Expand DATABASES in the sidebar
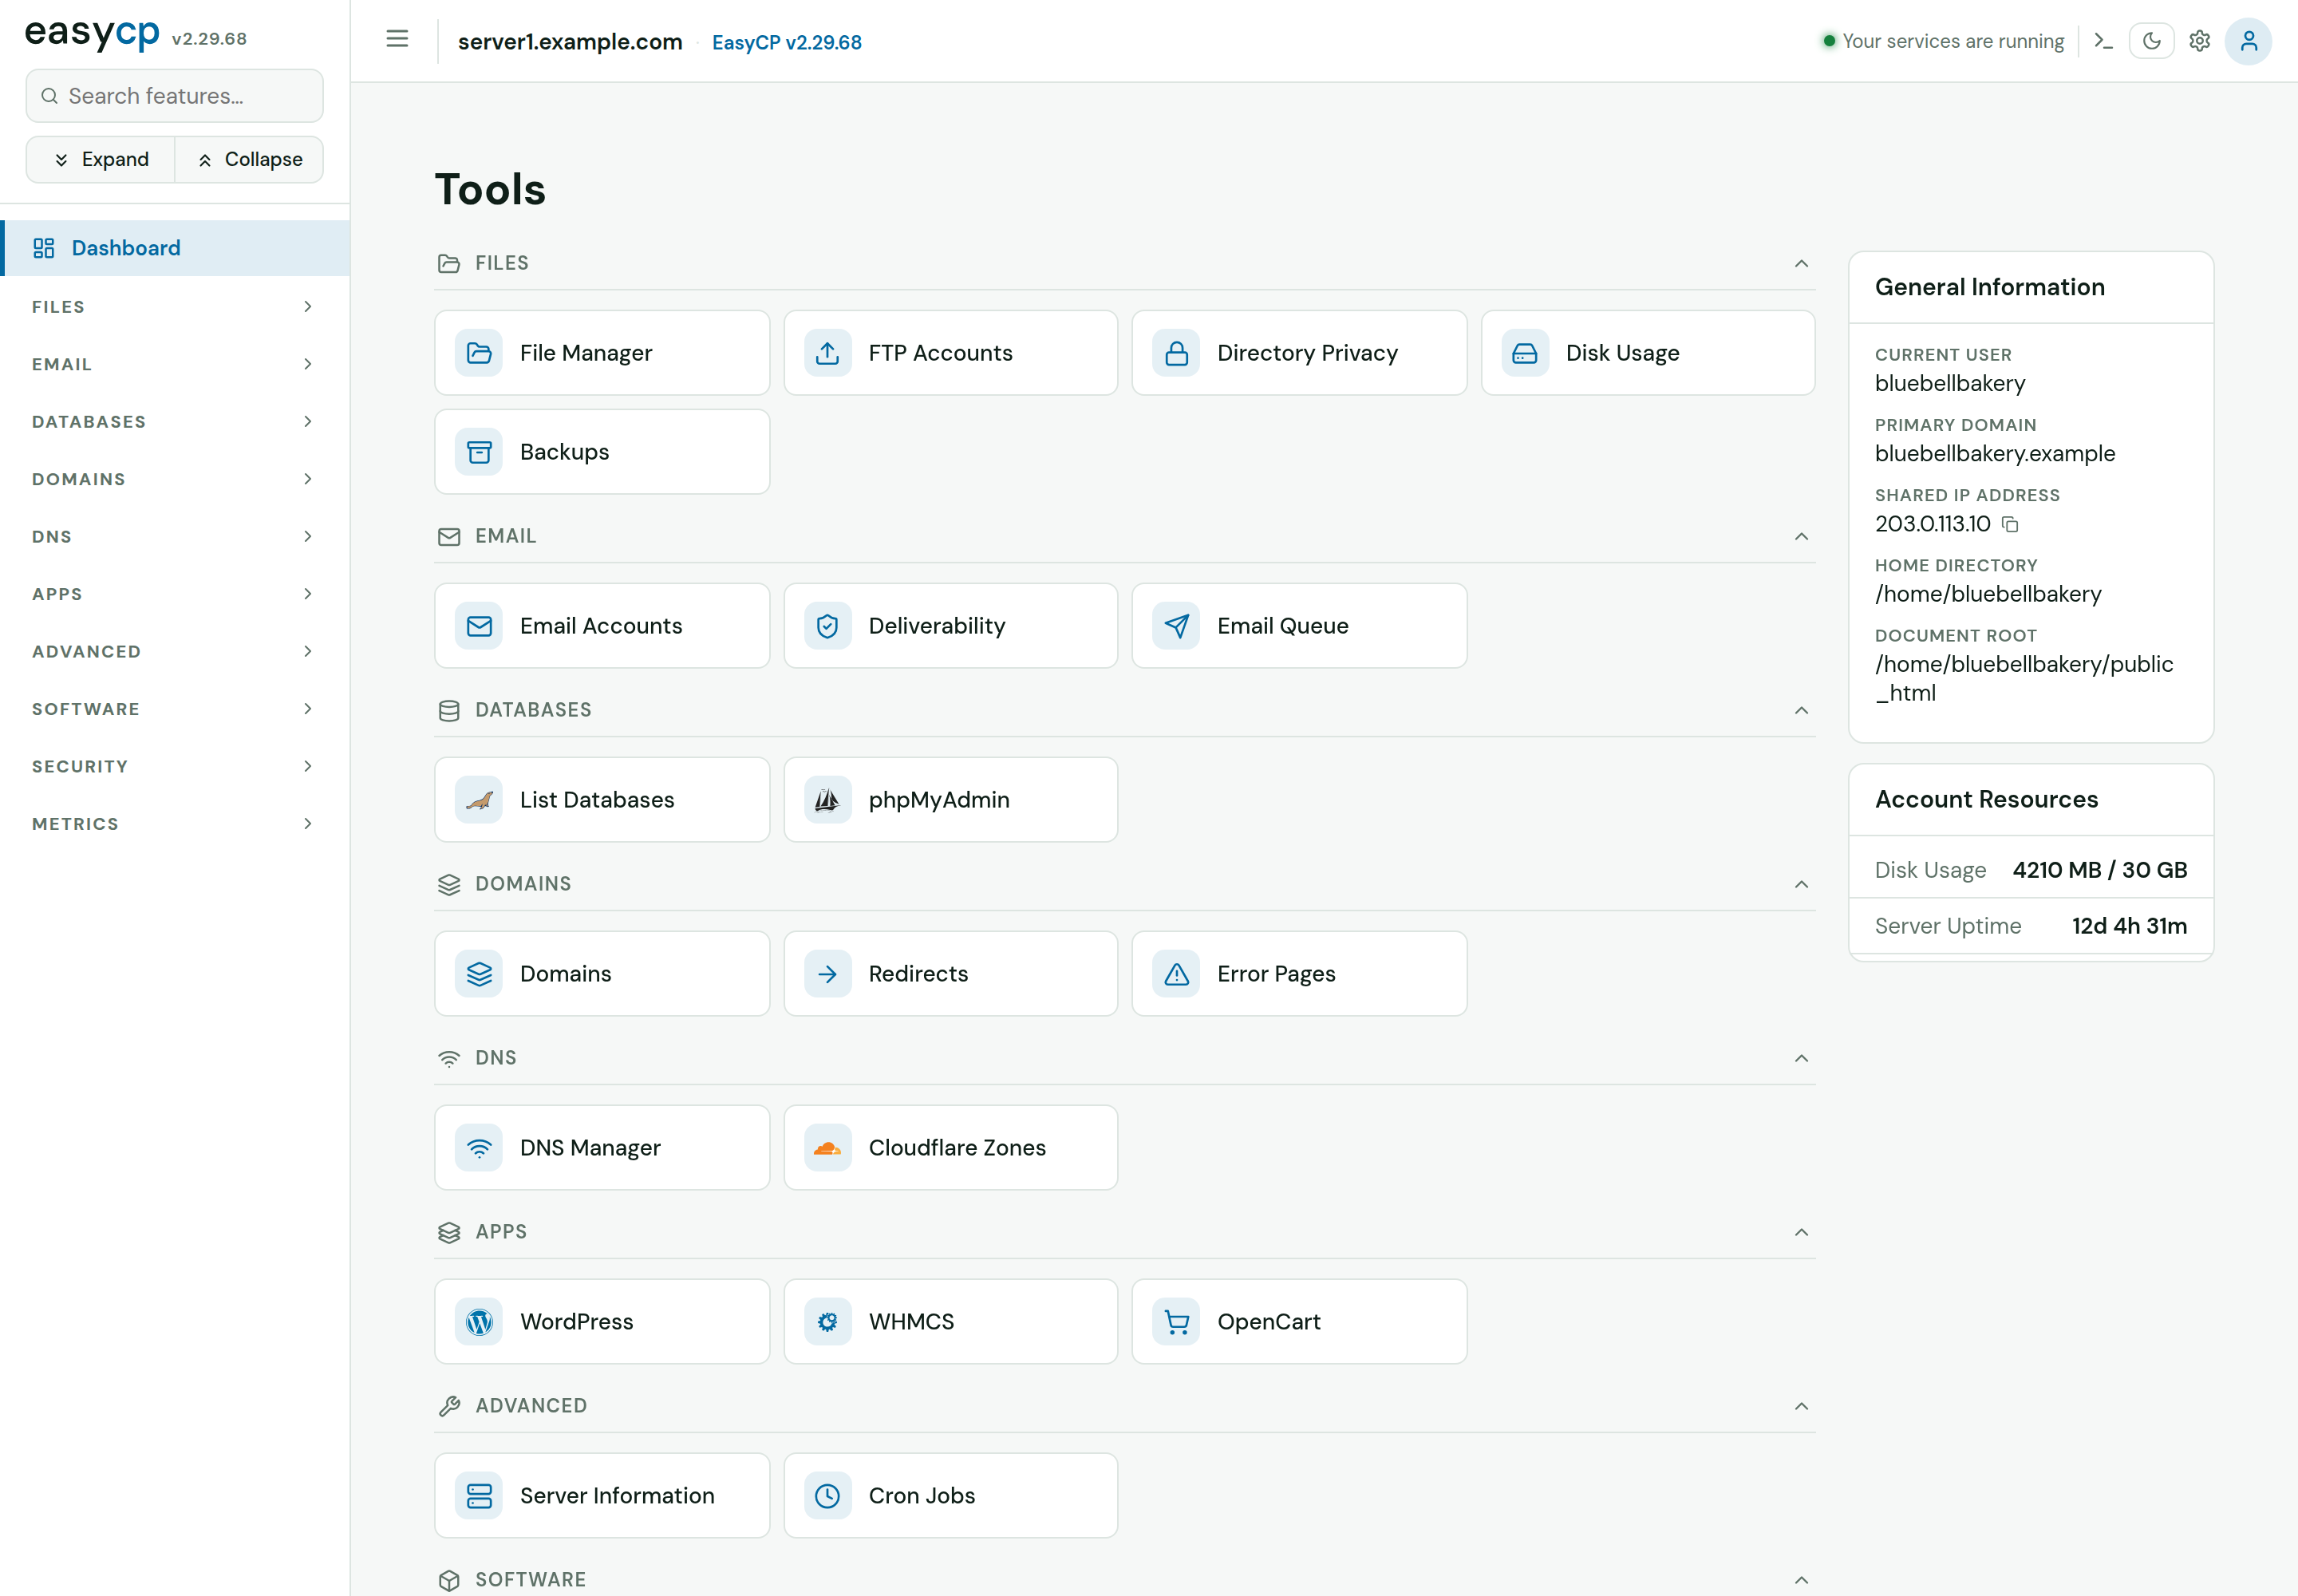 [x=174, y=422]
